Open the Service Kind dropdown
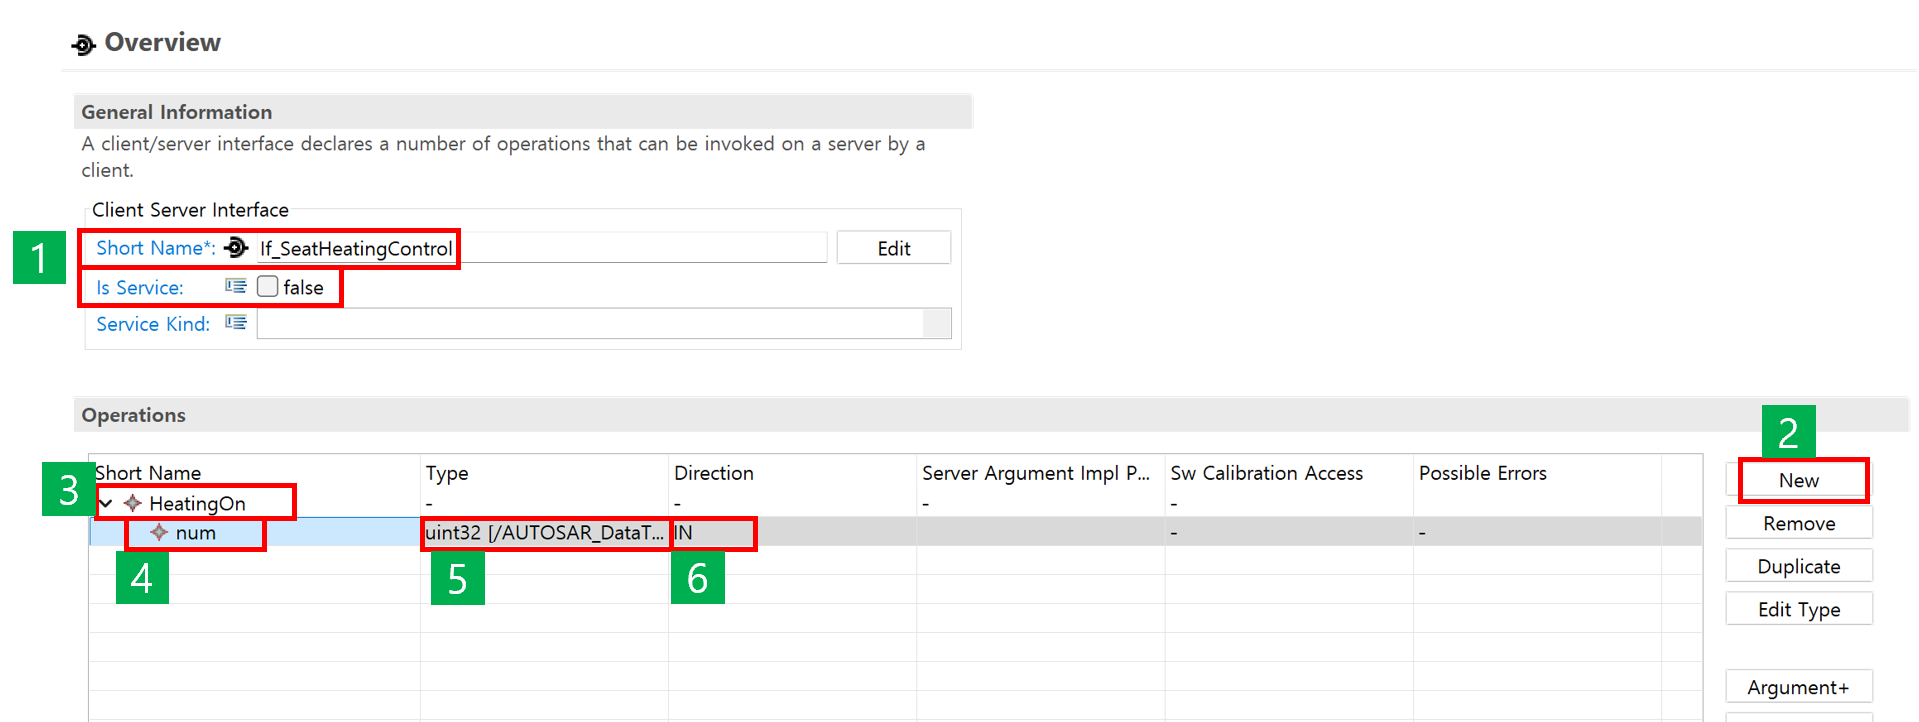1919x722 pixels. (937, 324)
